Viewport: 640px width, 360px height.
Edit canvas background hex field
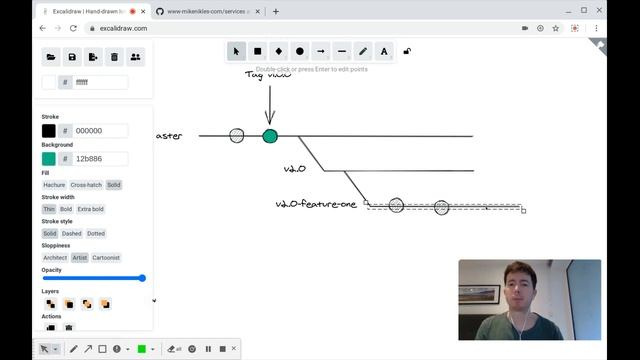tap(100, 82)
